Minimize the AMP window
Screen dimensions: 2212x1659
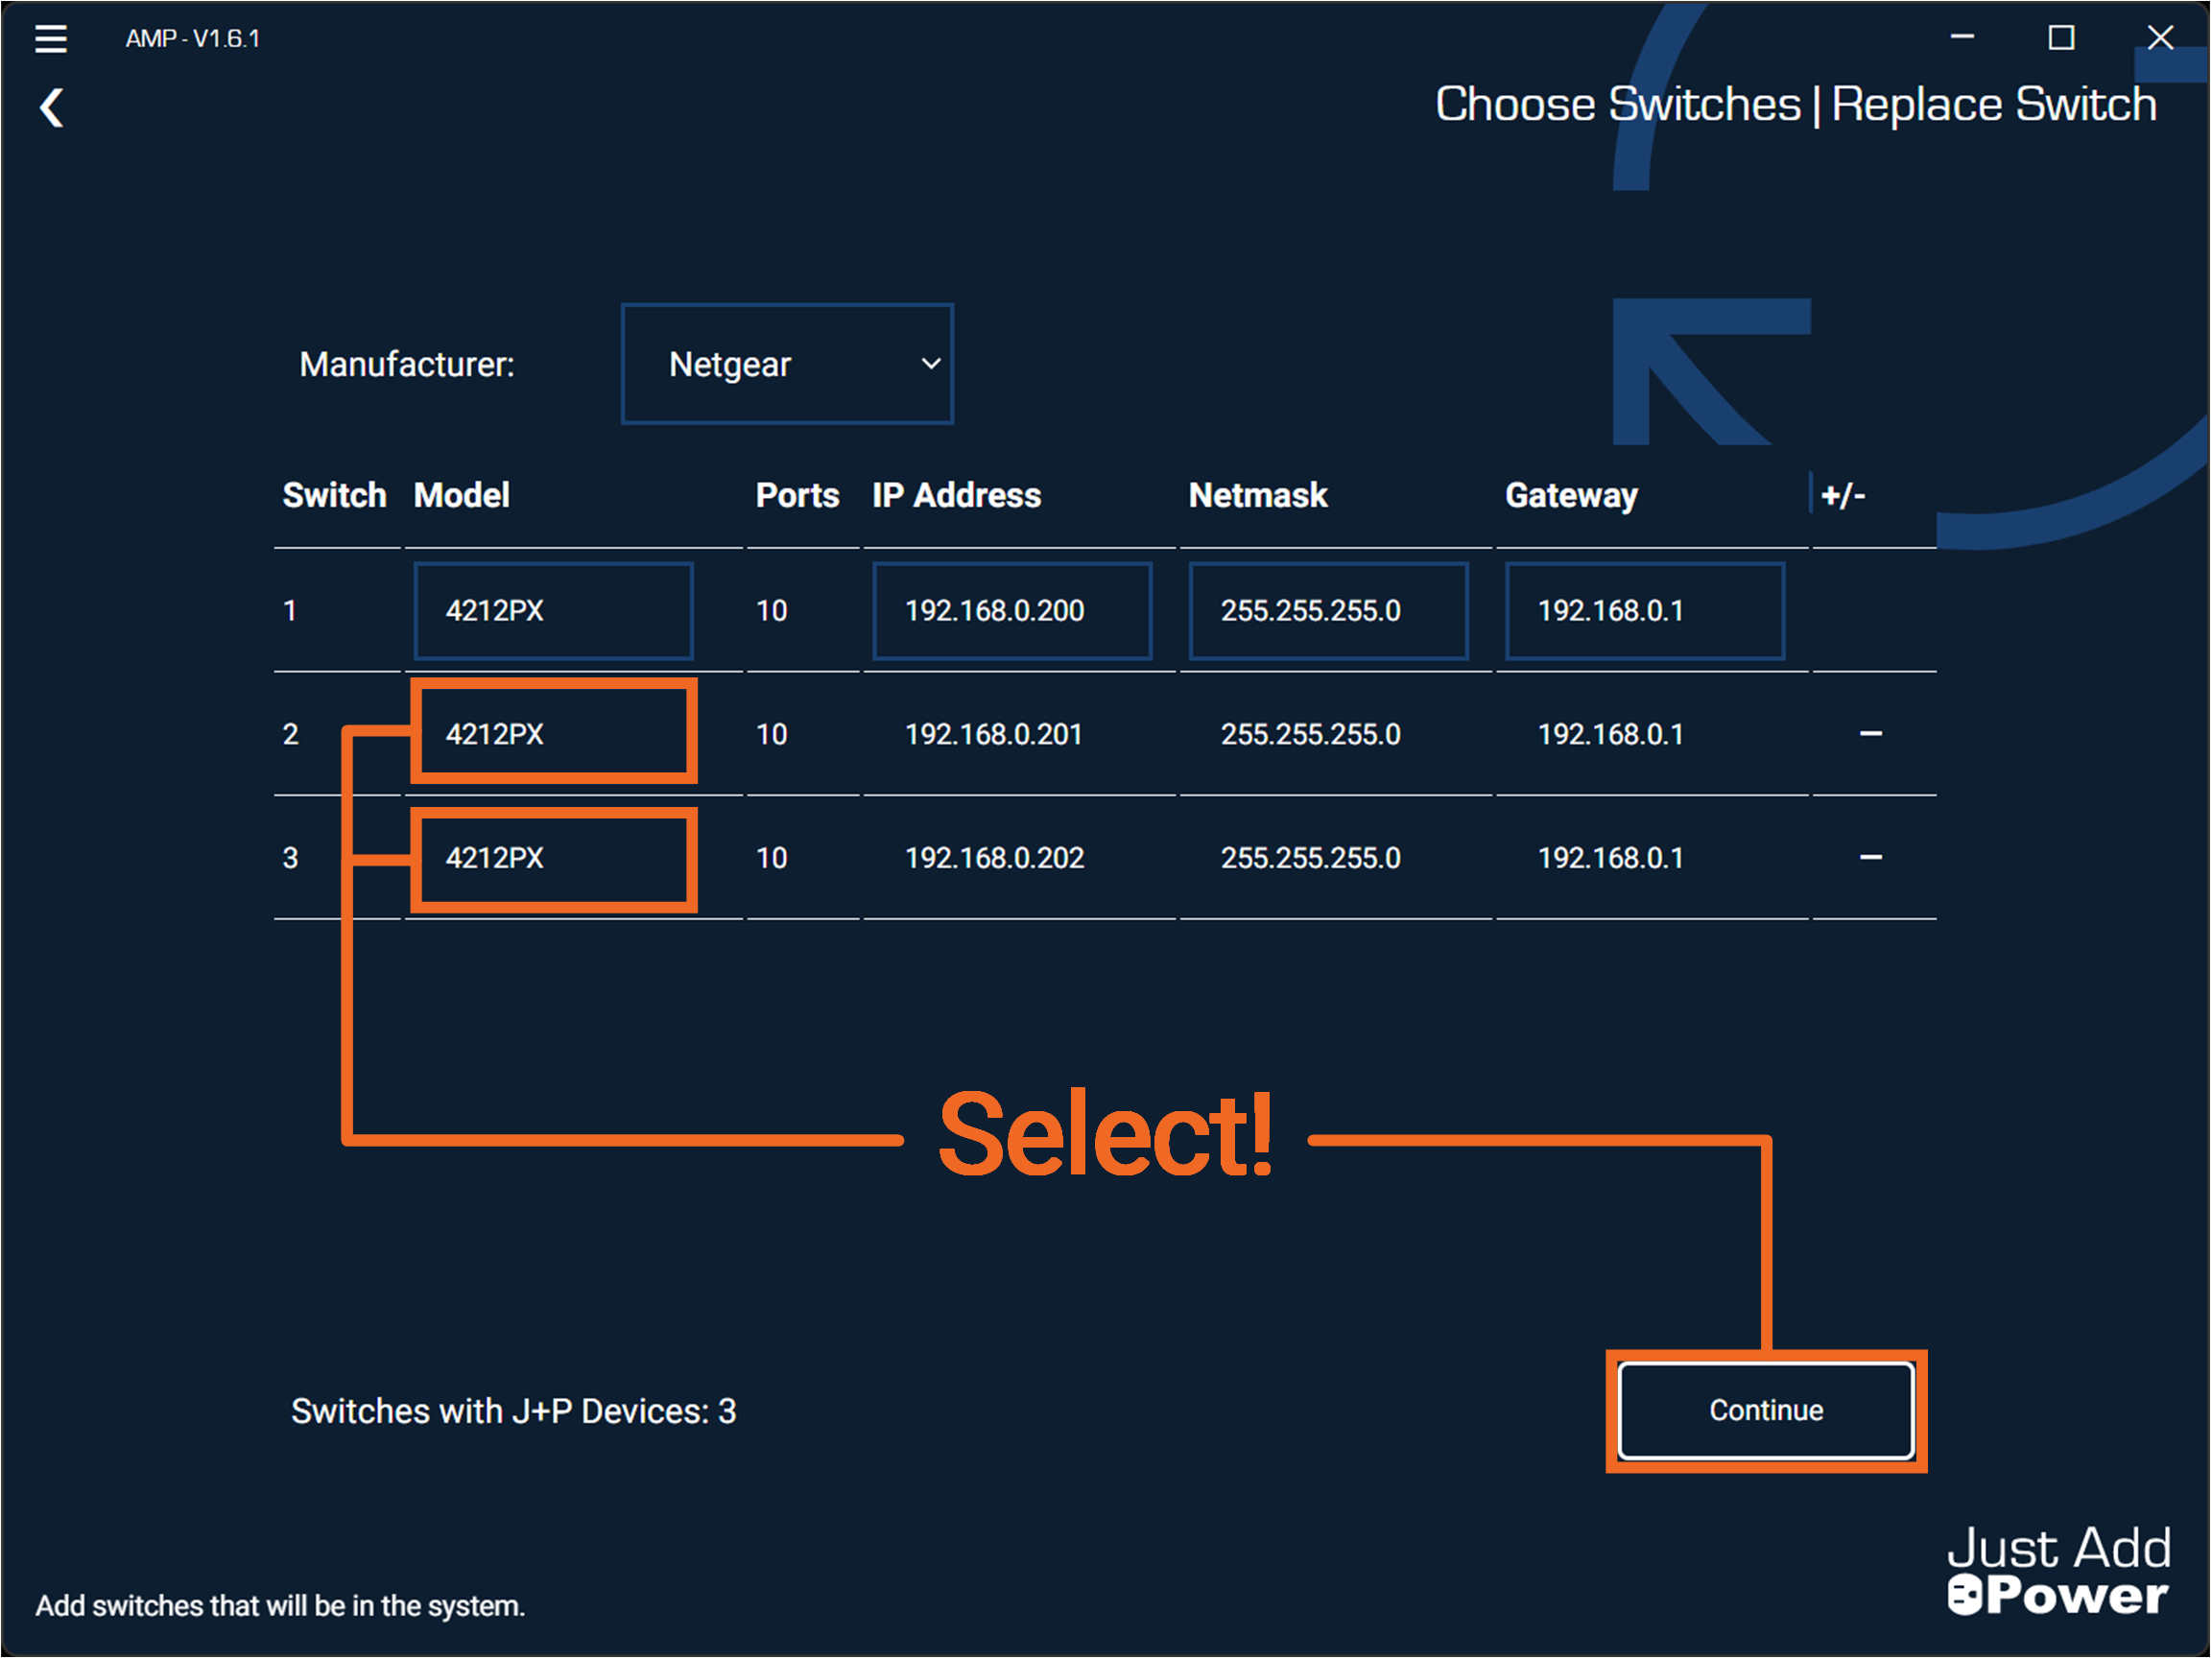pyautogui.click(x=1962, y=38)
